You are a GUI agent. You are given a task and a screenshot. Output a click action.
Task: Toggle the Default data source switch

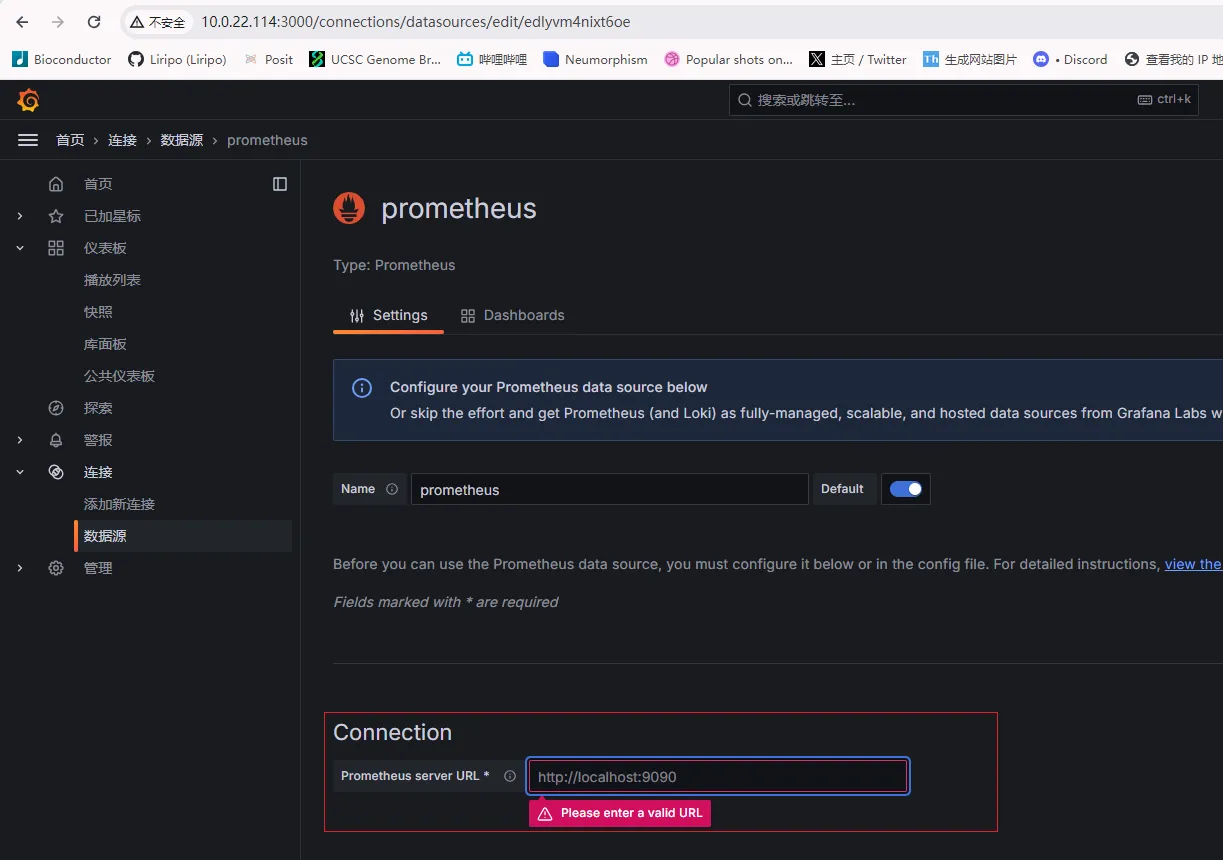(x=906, y=489)
